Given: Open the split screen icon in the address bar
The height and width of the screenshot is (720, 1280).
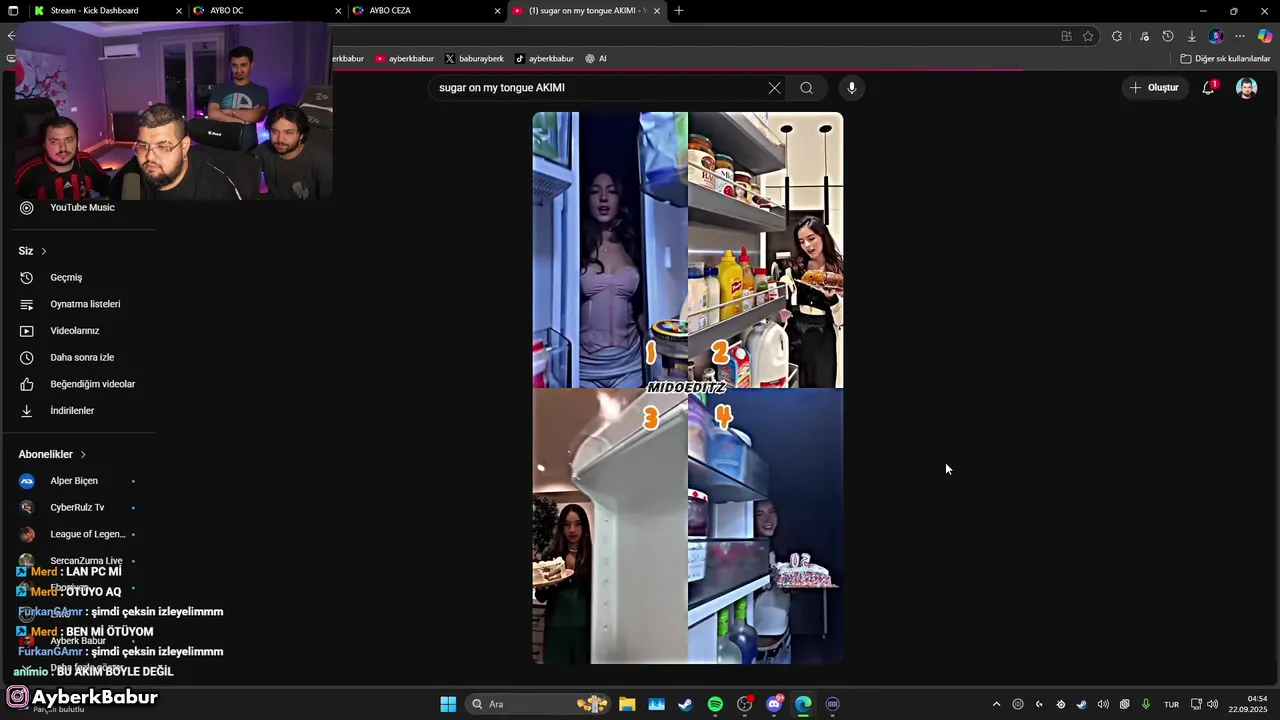Looking at the screenshot, I should click(x=1066, y=36).
